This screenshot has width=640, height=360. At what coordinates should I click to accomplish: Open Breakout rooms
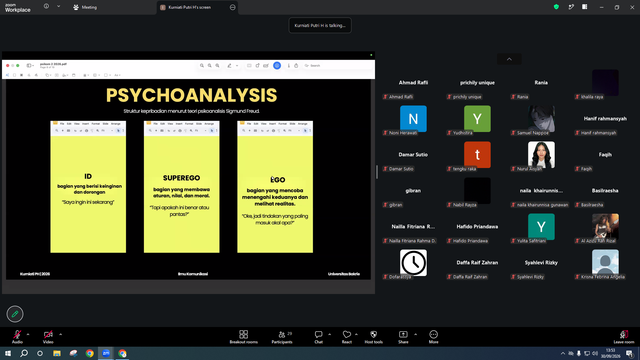pyautogui.click(x=244, y=337)
